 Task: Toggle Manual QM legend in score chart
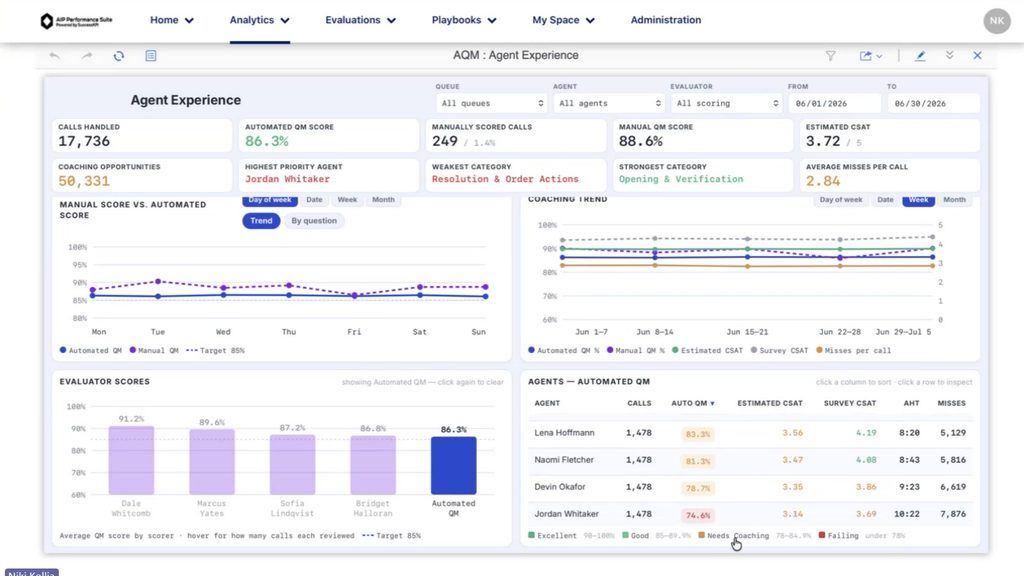pos(153,351)
